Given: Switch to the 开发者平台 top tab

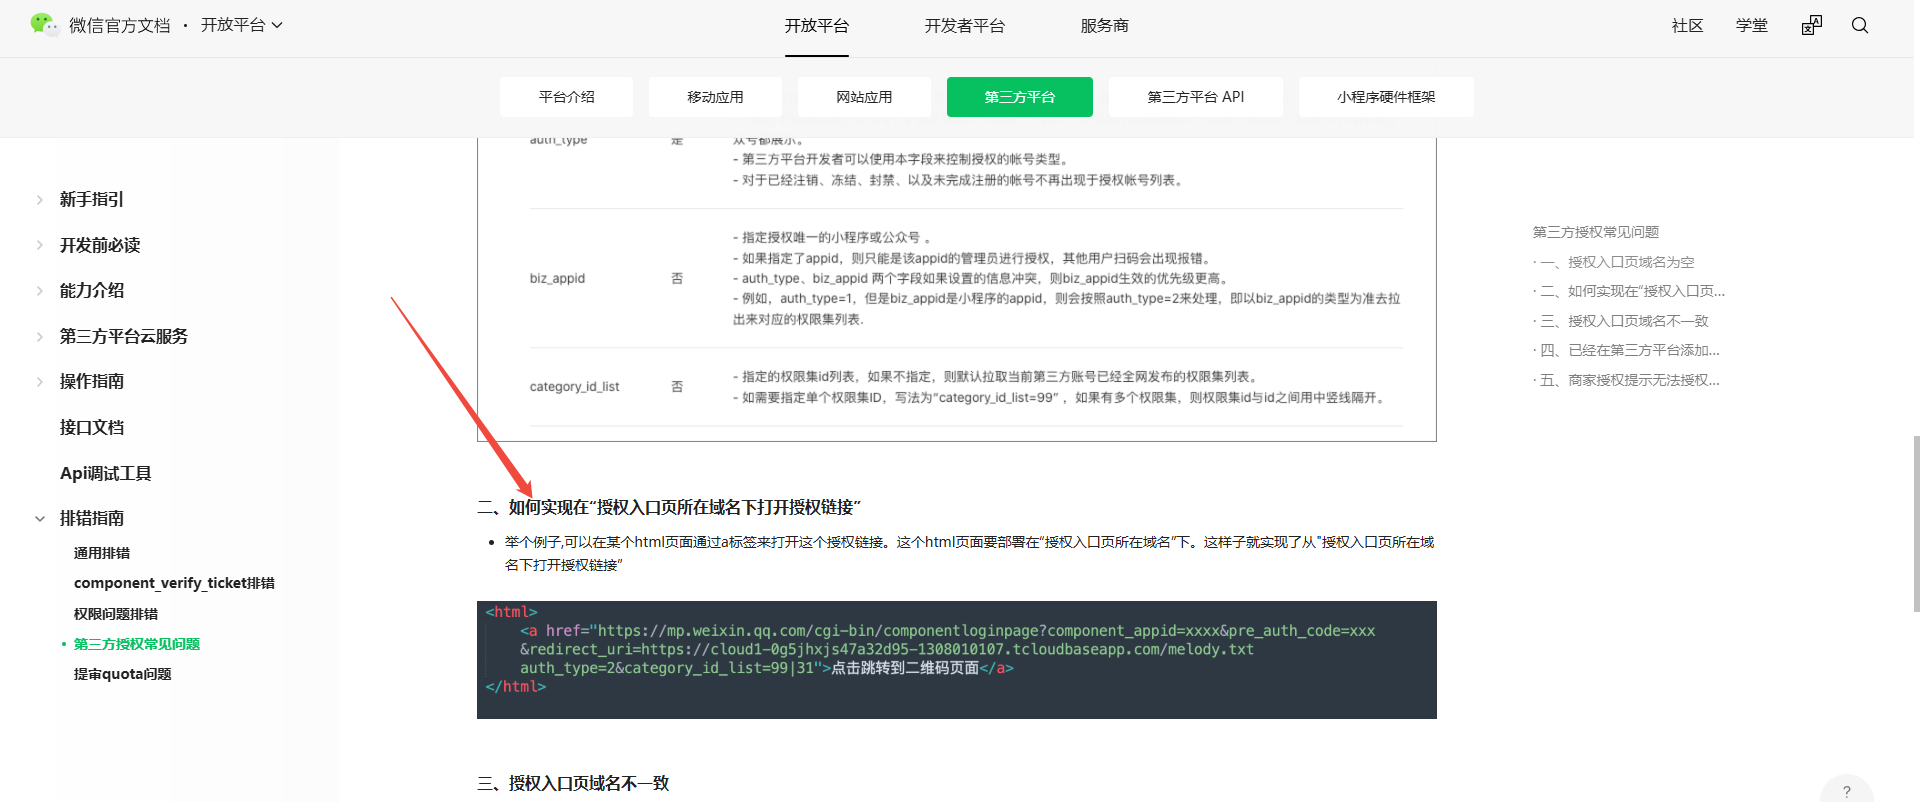Looking at the screenshot, I should coord(965,26).
